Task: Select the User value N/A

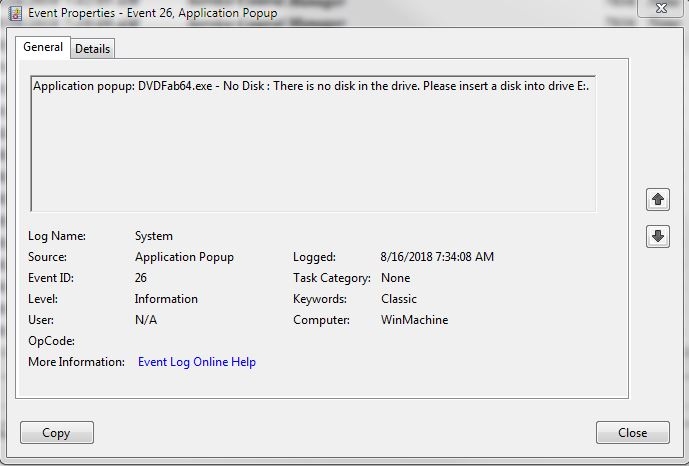Action: [145, 320]
